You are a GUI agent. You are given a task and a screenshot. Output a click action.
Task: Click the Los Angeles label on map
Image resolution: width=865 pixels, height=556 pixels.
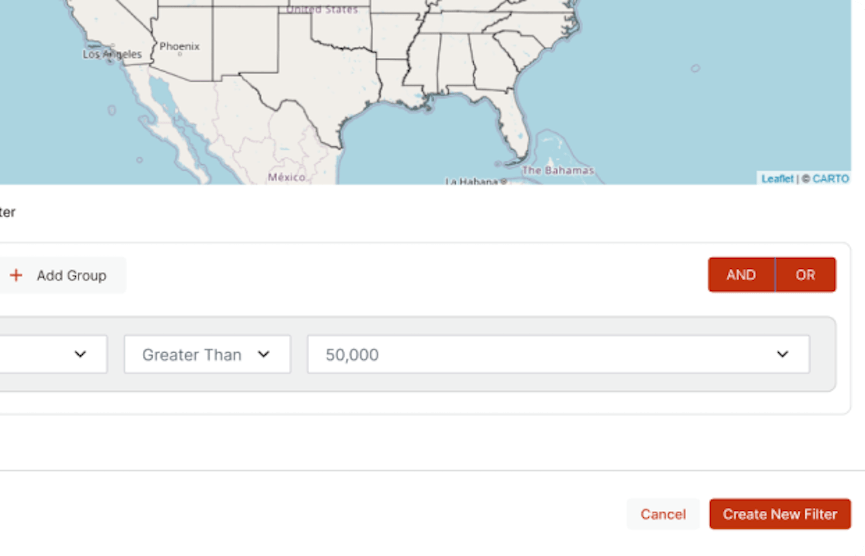pos(112,54)
